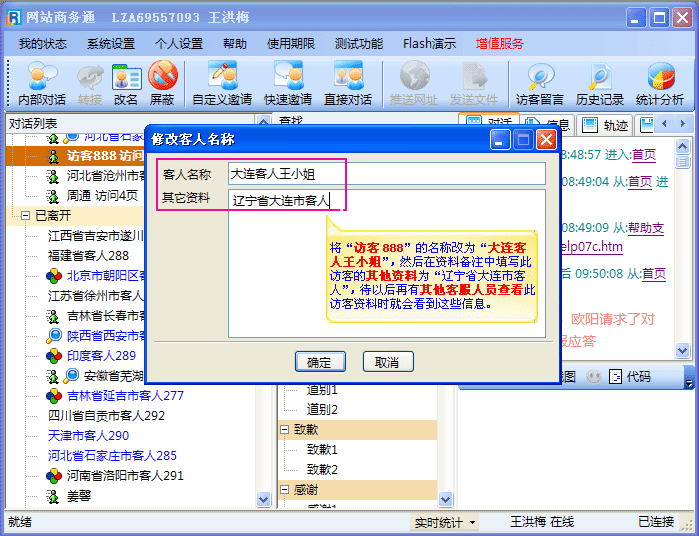Viewport: 699px width, 536px height.
Task: Open 统计分析 statistics analysis
Action: 660,83
